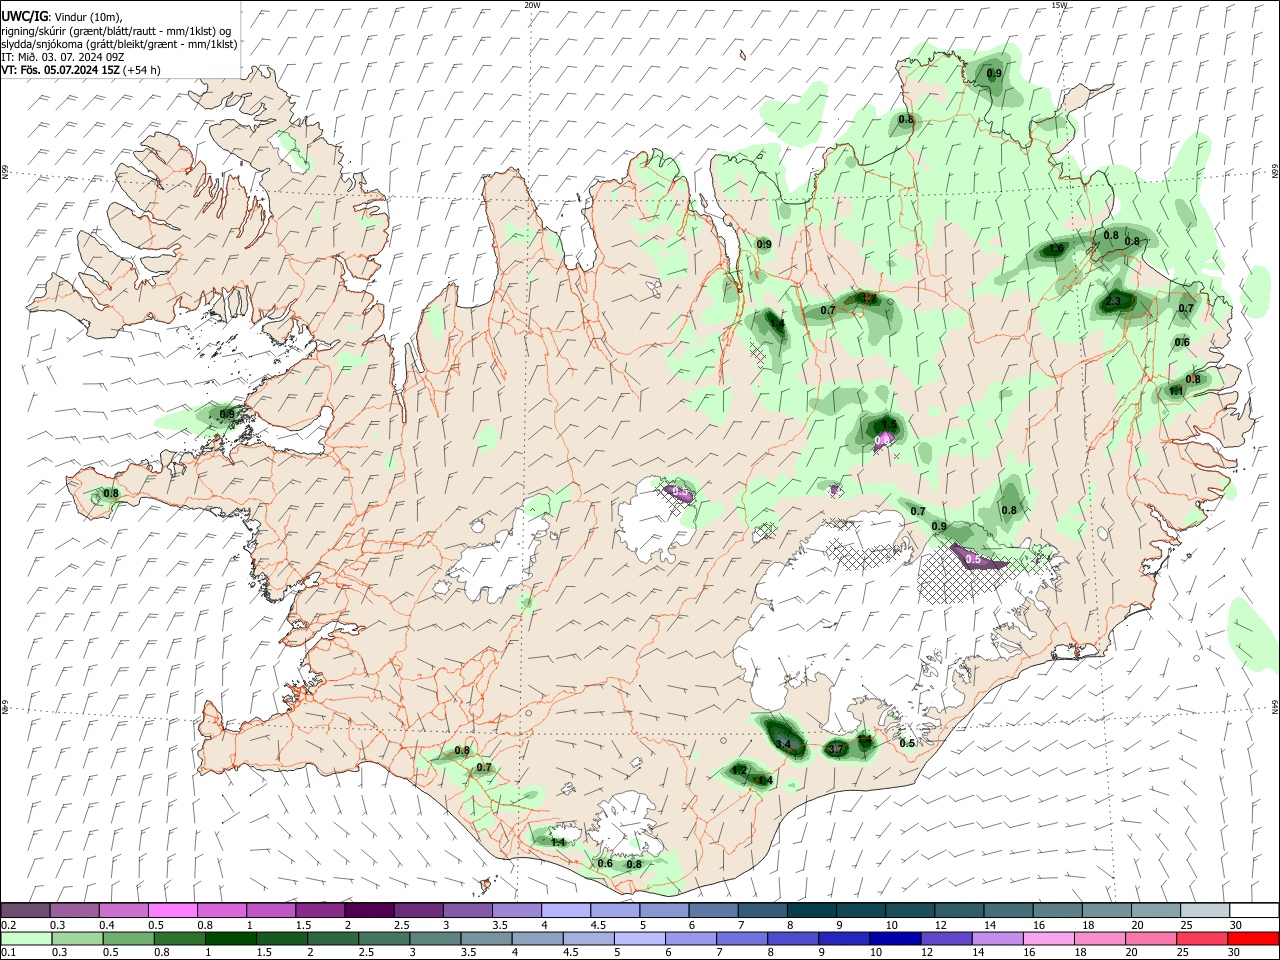Click lower legend swatch between 25 and 30
The height and width of the screenshot is (960, 1280).
1200,939
